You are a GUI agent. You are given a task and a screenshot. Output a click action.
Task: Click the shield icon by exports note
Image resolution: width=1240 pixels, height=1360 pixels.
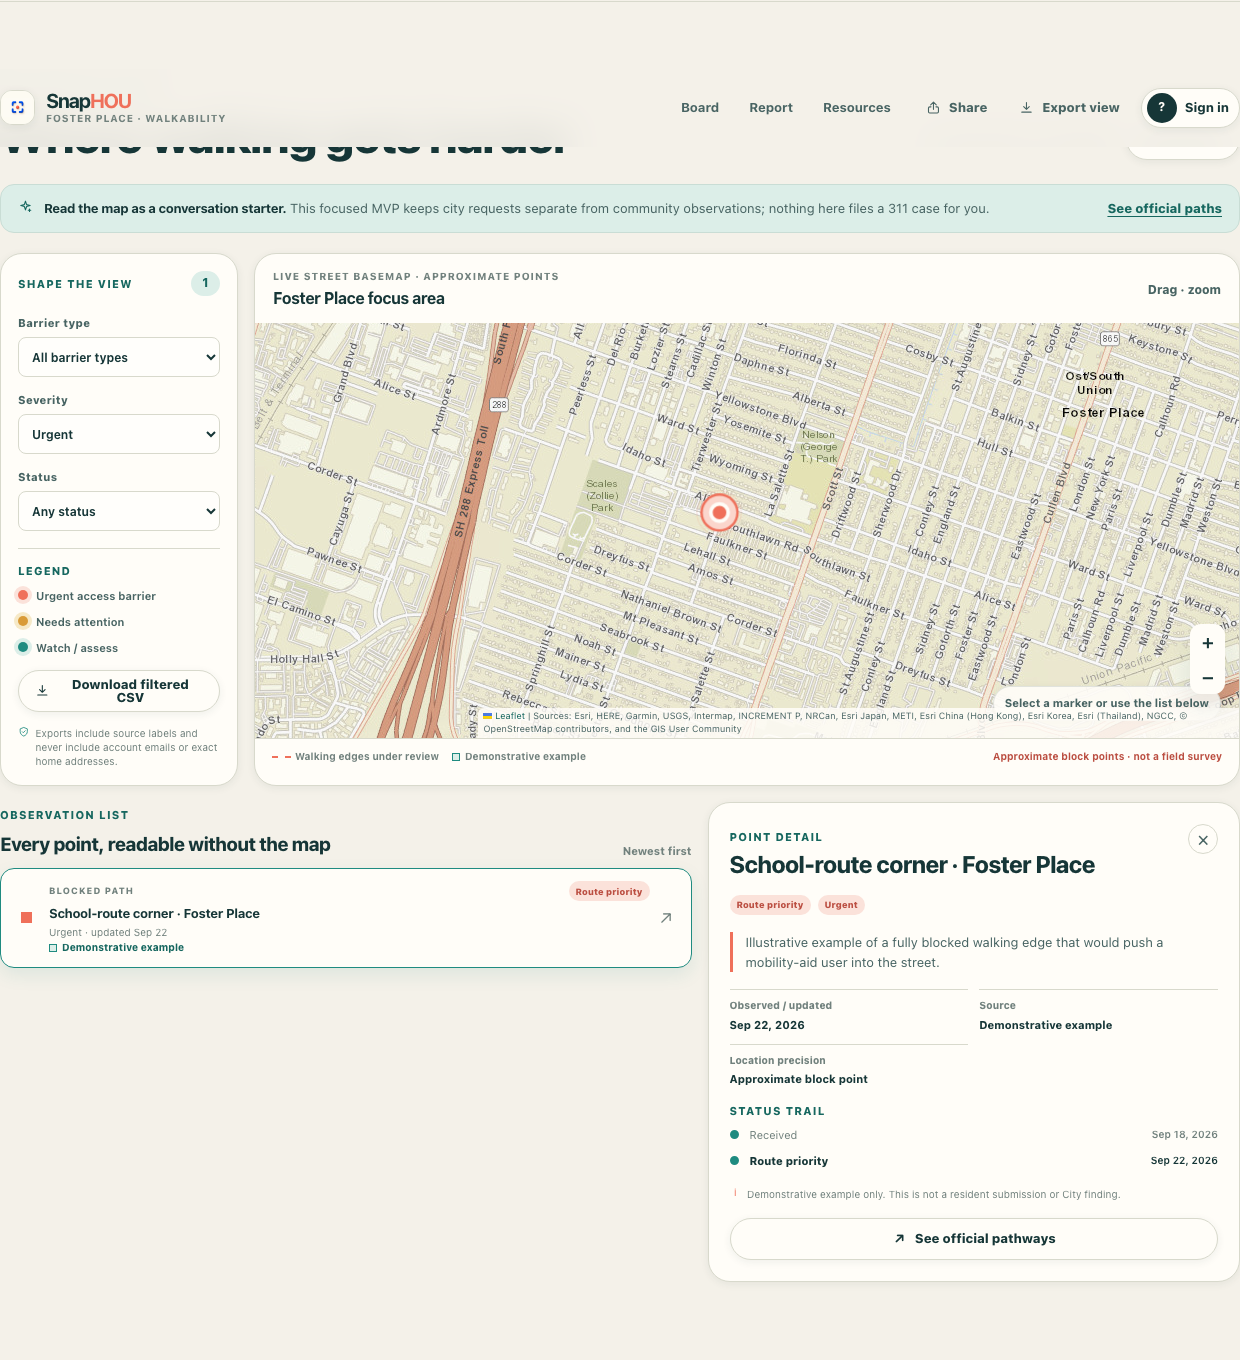[24, 732]
